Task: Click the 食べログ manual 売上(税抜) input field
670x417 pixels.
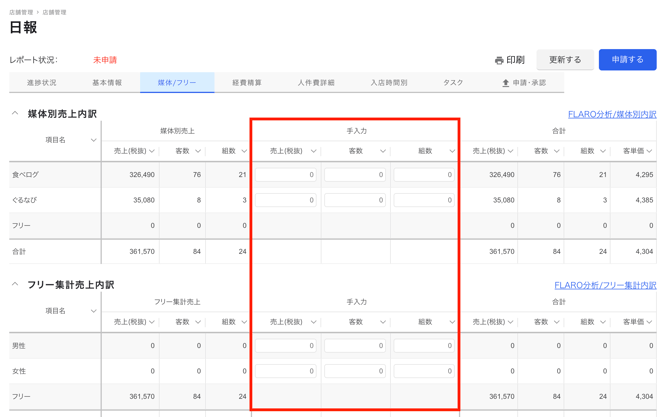Action: (286, 175)
